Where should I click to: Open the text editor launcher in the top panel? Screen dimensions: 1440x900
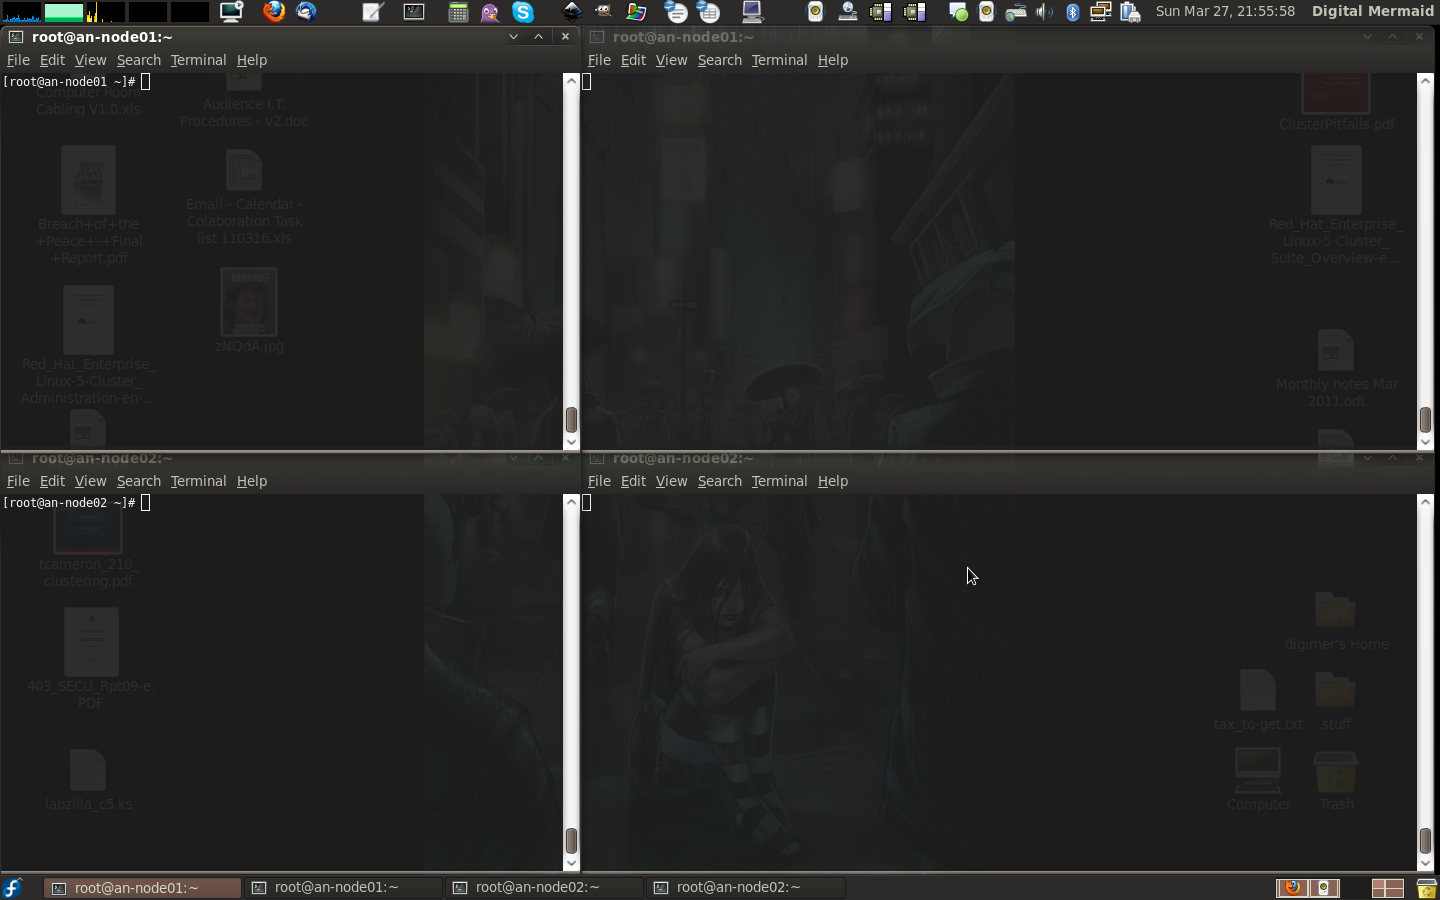pos(373,12)
